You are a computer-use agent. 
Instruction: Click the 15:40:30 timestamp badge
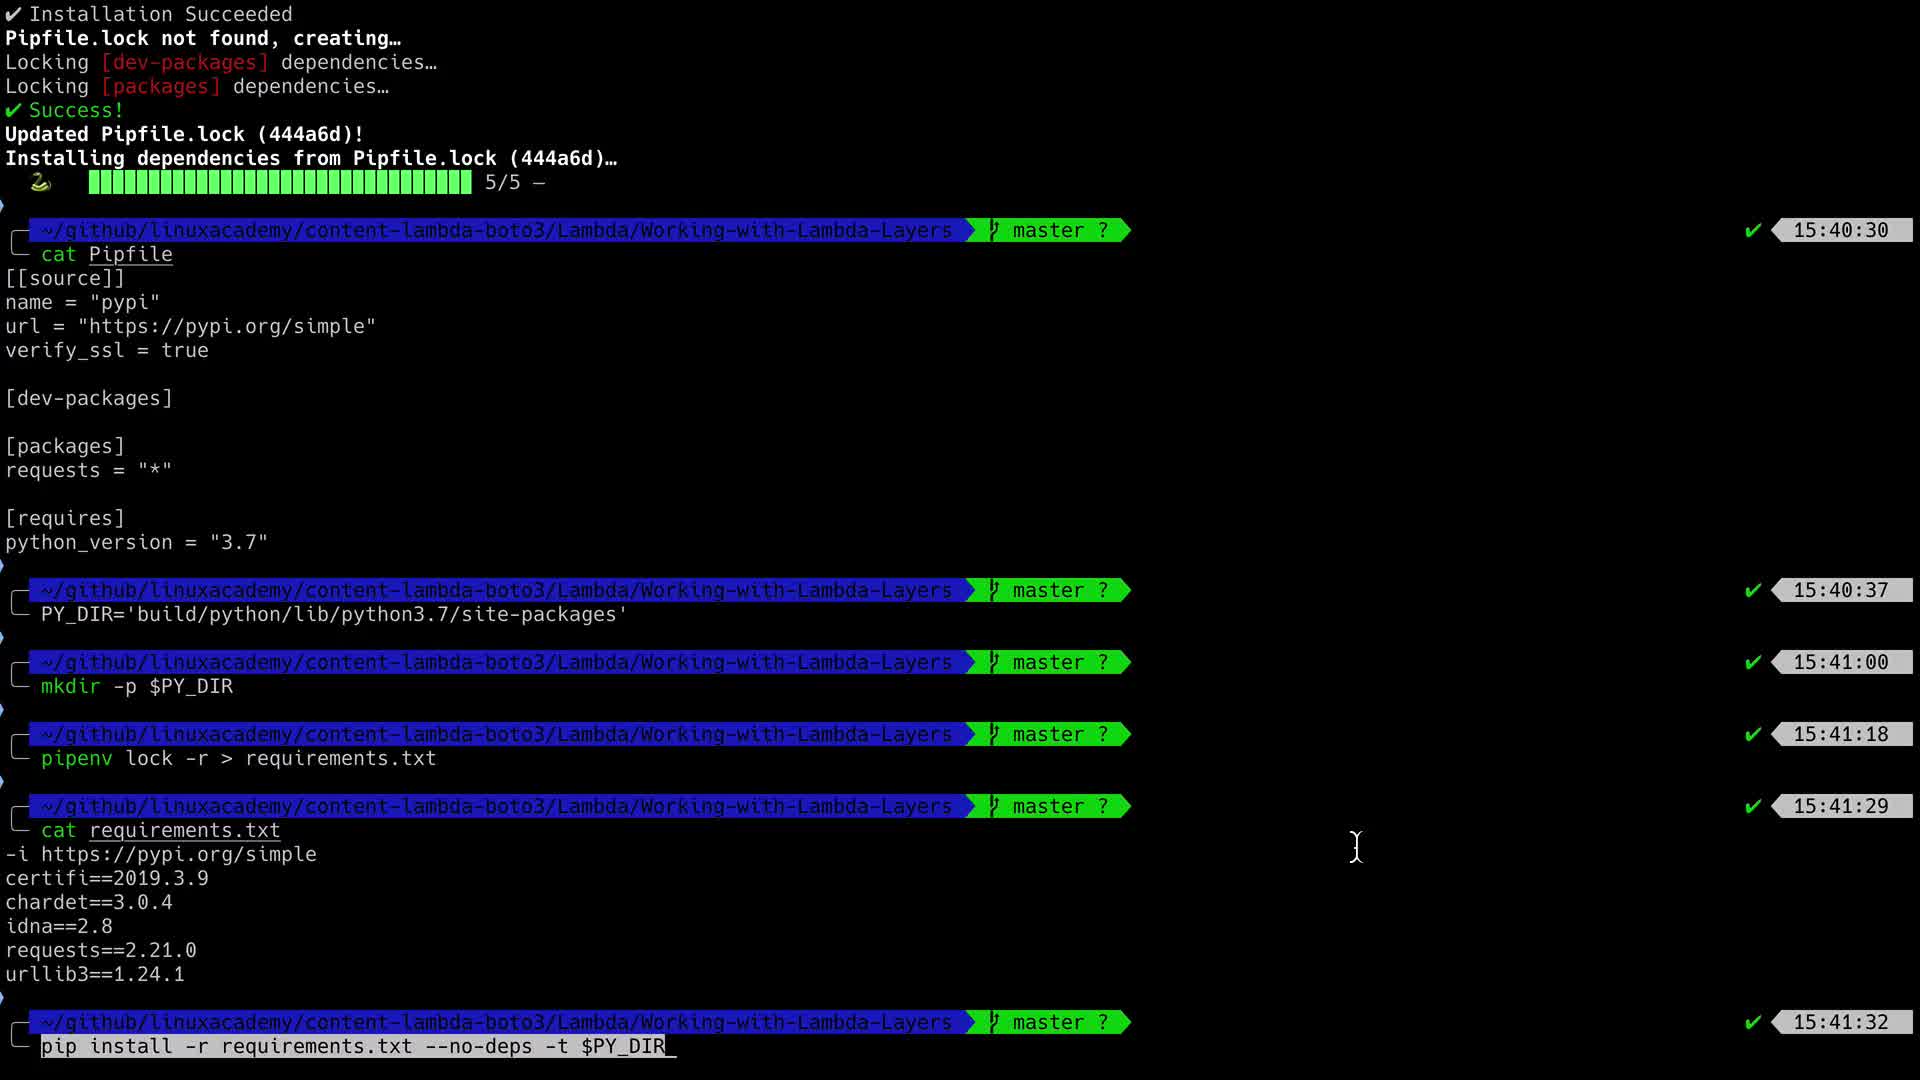point(1840,231)
